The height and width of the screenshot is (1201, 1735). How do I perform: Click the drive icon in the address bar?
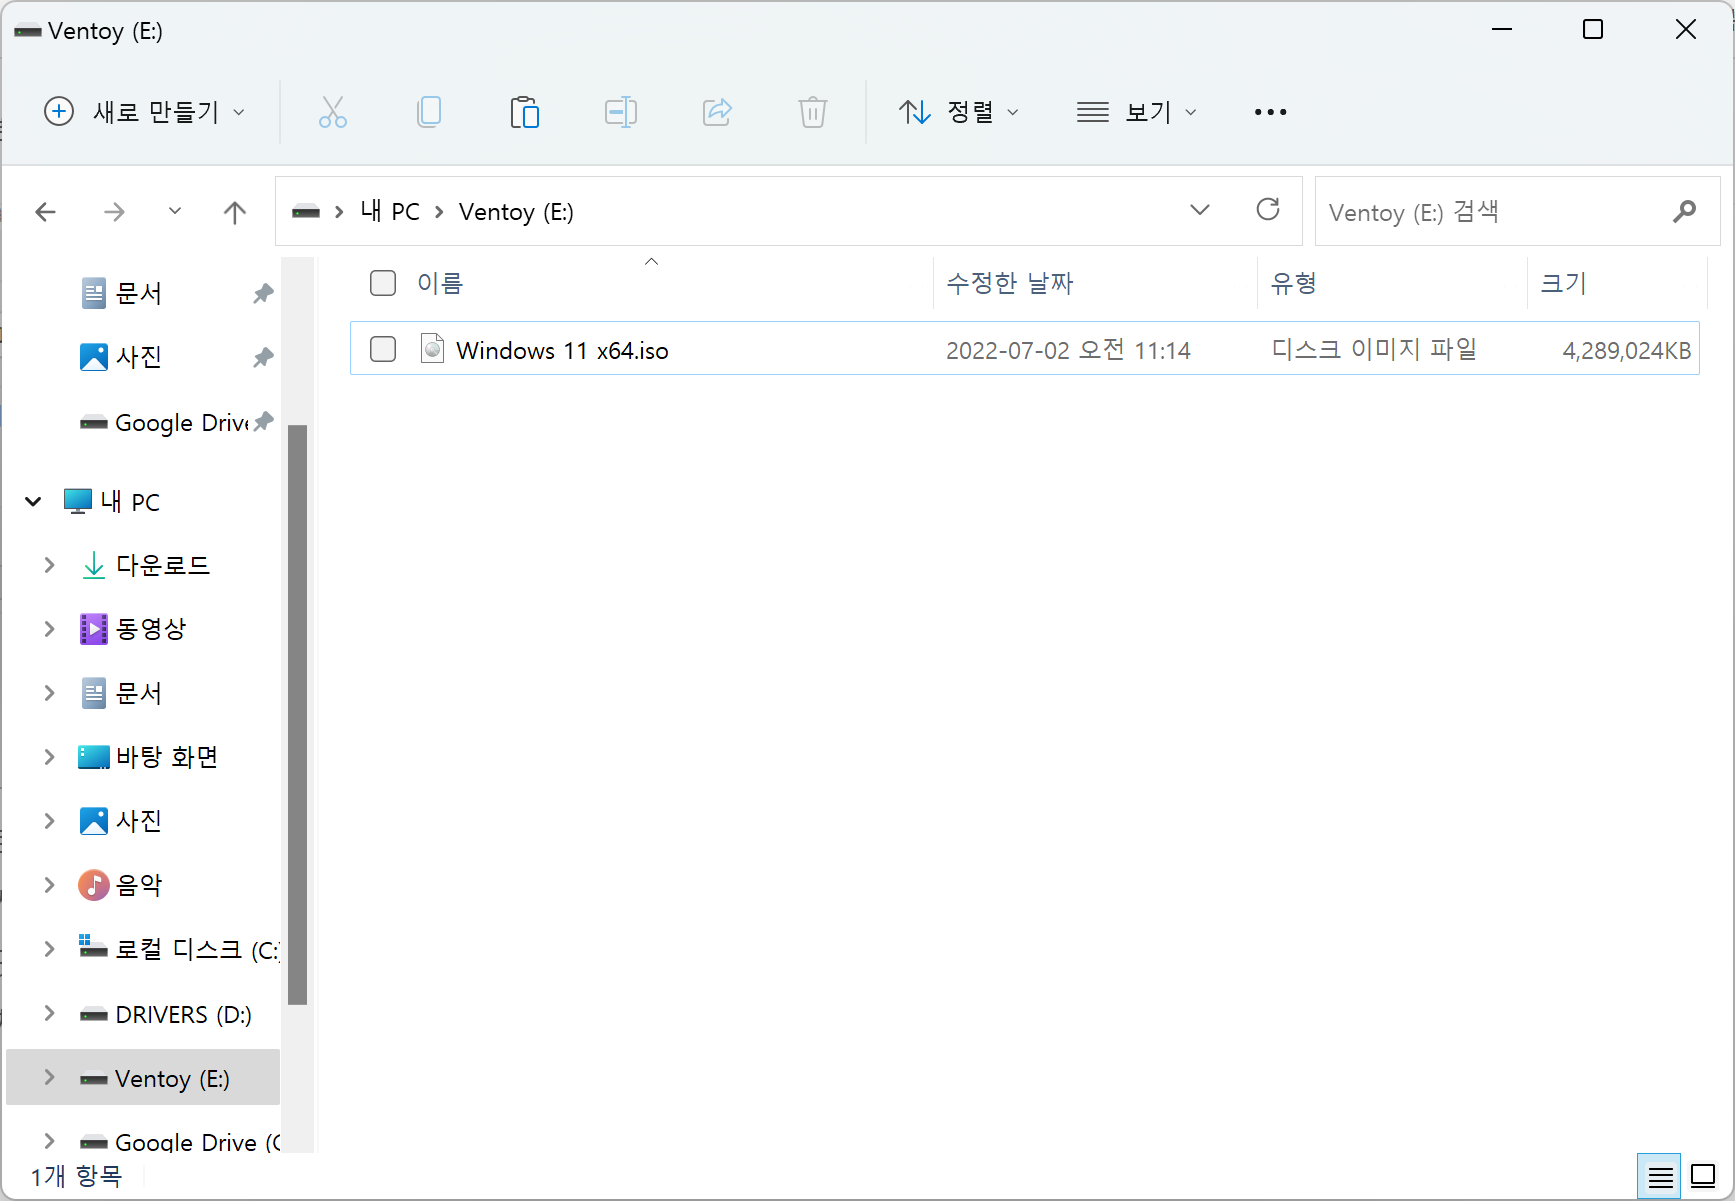306,212
